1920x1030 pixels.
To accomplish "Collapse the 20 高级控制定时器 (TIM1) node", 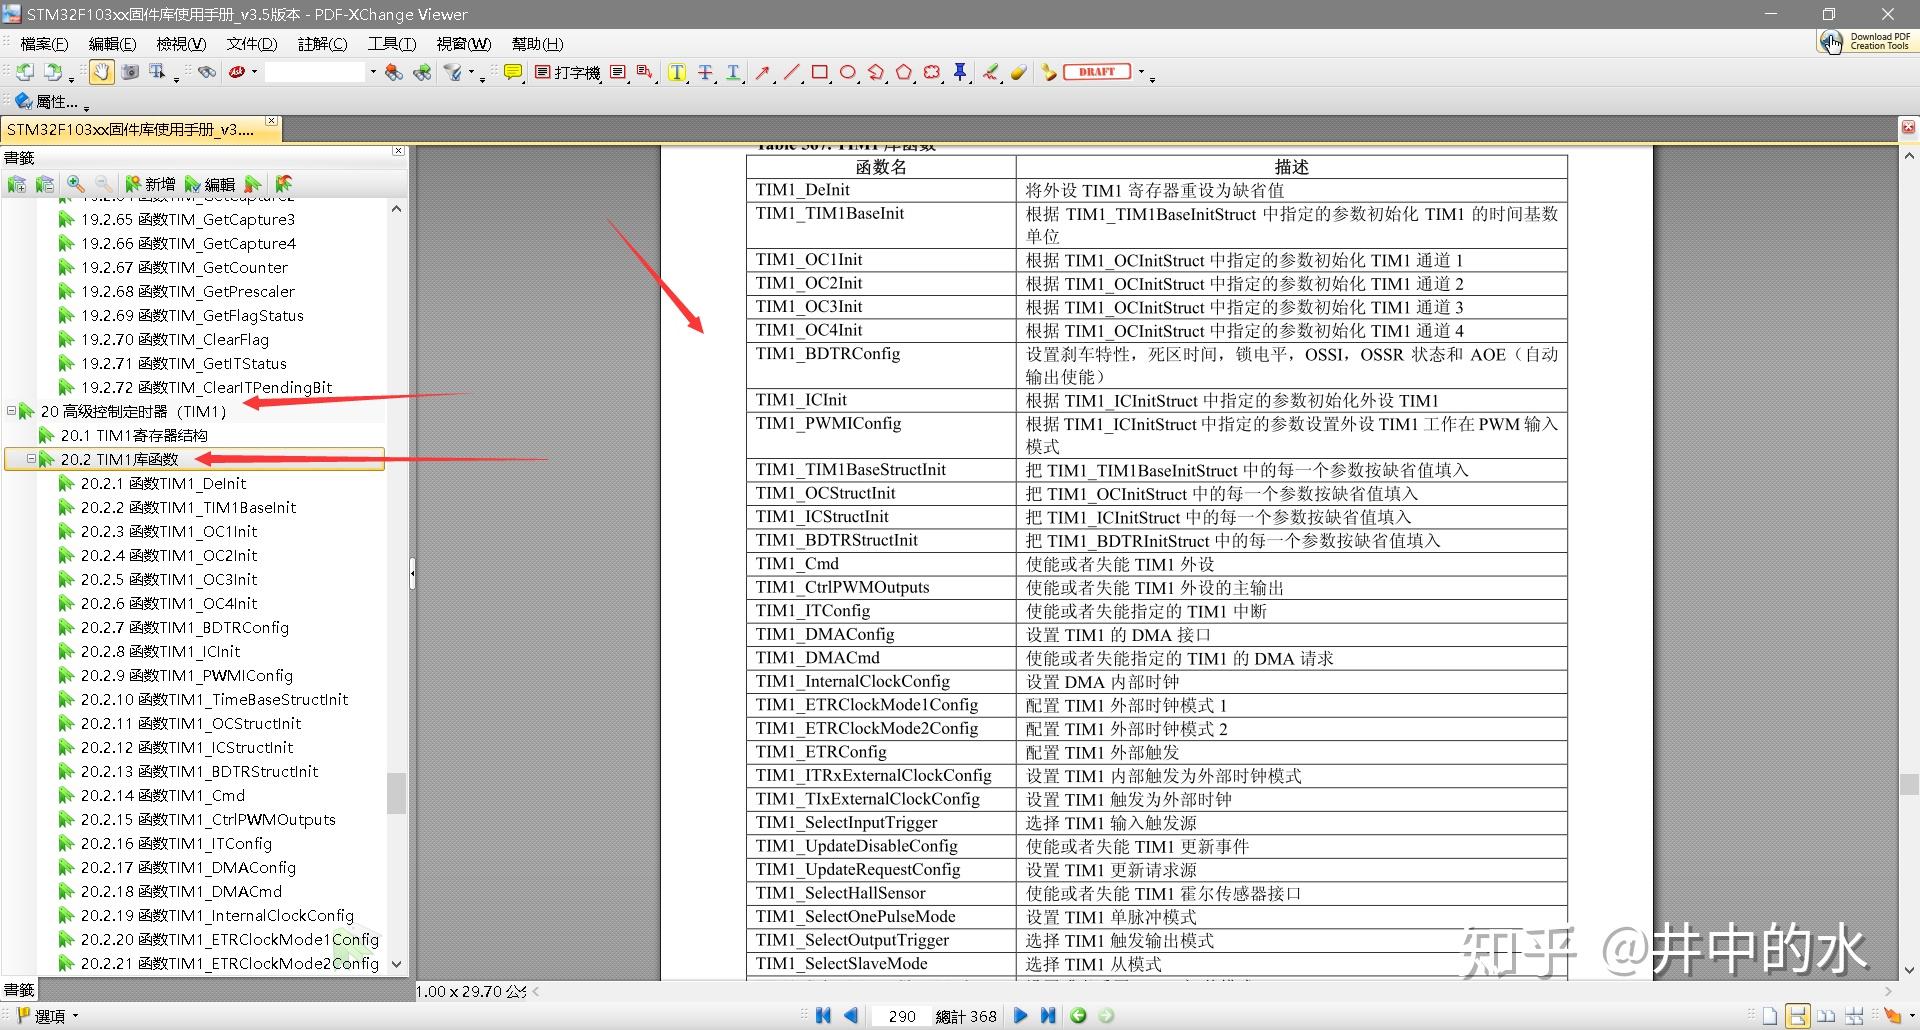I will [x=11, y=411].
